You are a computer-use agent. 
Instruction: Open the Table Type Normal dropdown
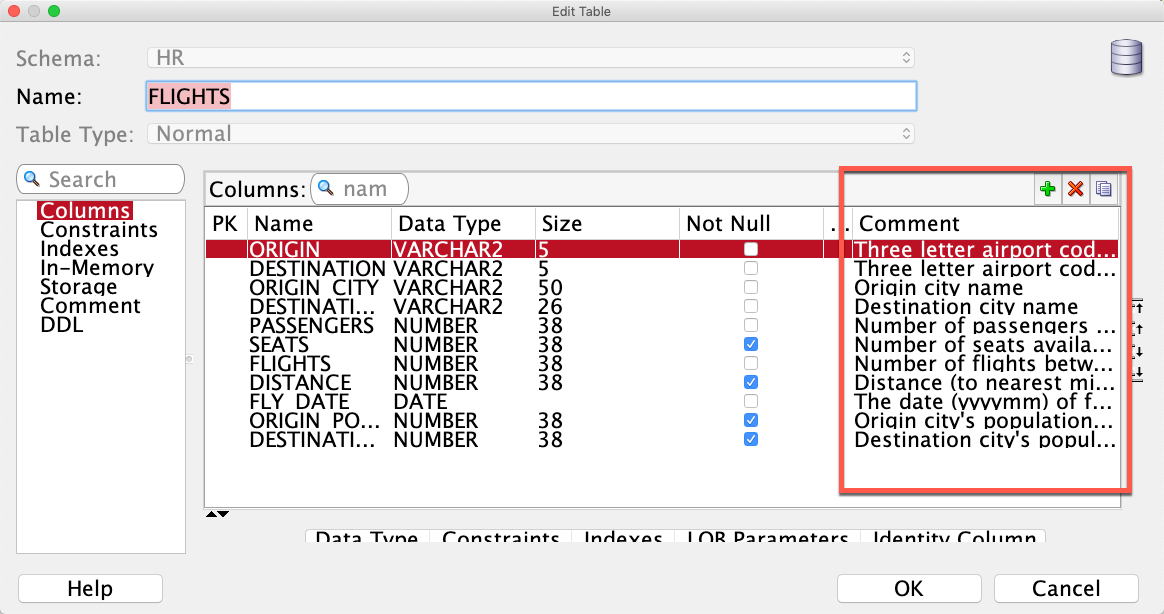(531, 134)
